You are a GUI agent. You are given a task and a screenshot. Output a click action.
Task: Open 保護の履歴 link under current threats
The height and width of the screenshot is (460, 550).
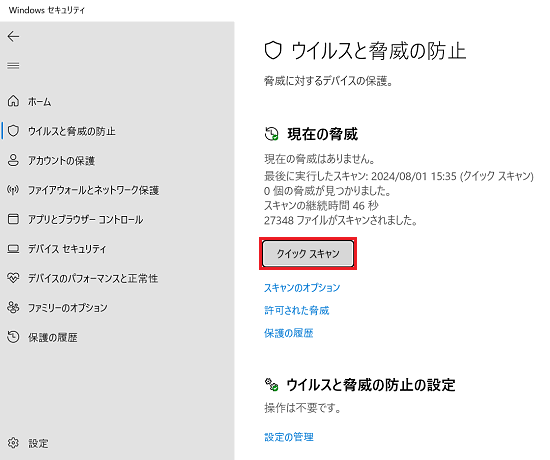click(288, 333)
